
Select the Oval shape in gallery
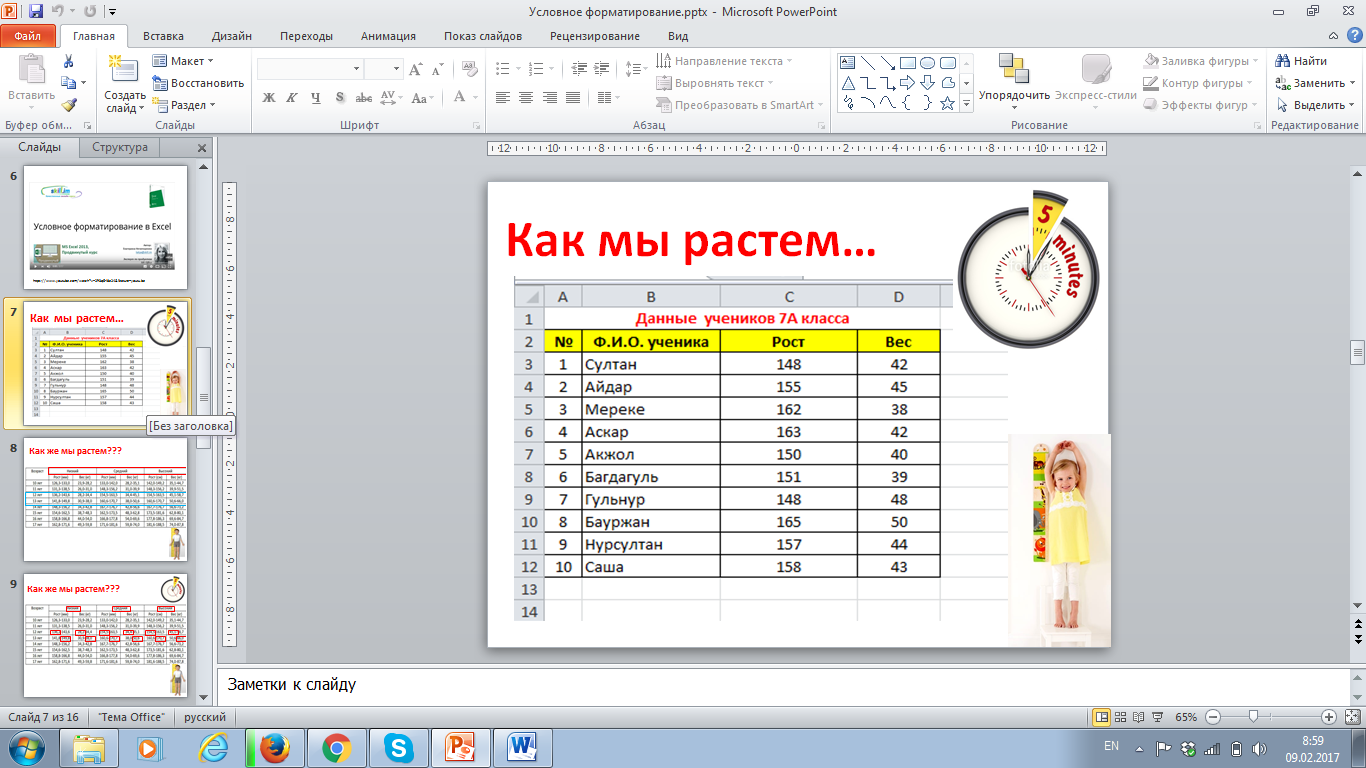pos(927,62)
